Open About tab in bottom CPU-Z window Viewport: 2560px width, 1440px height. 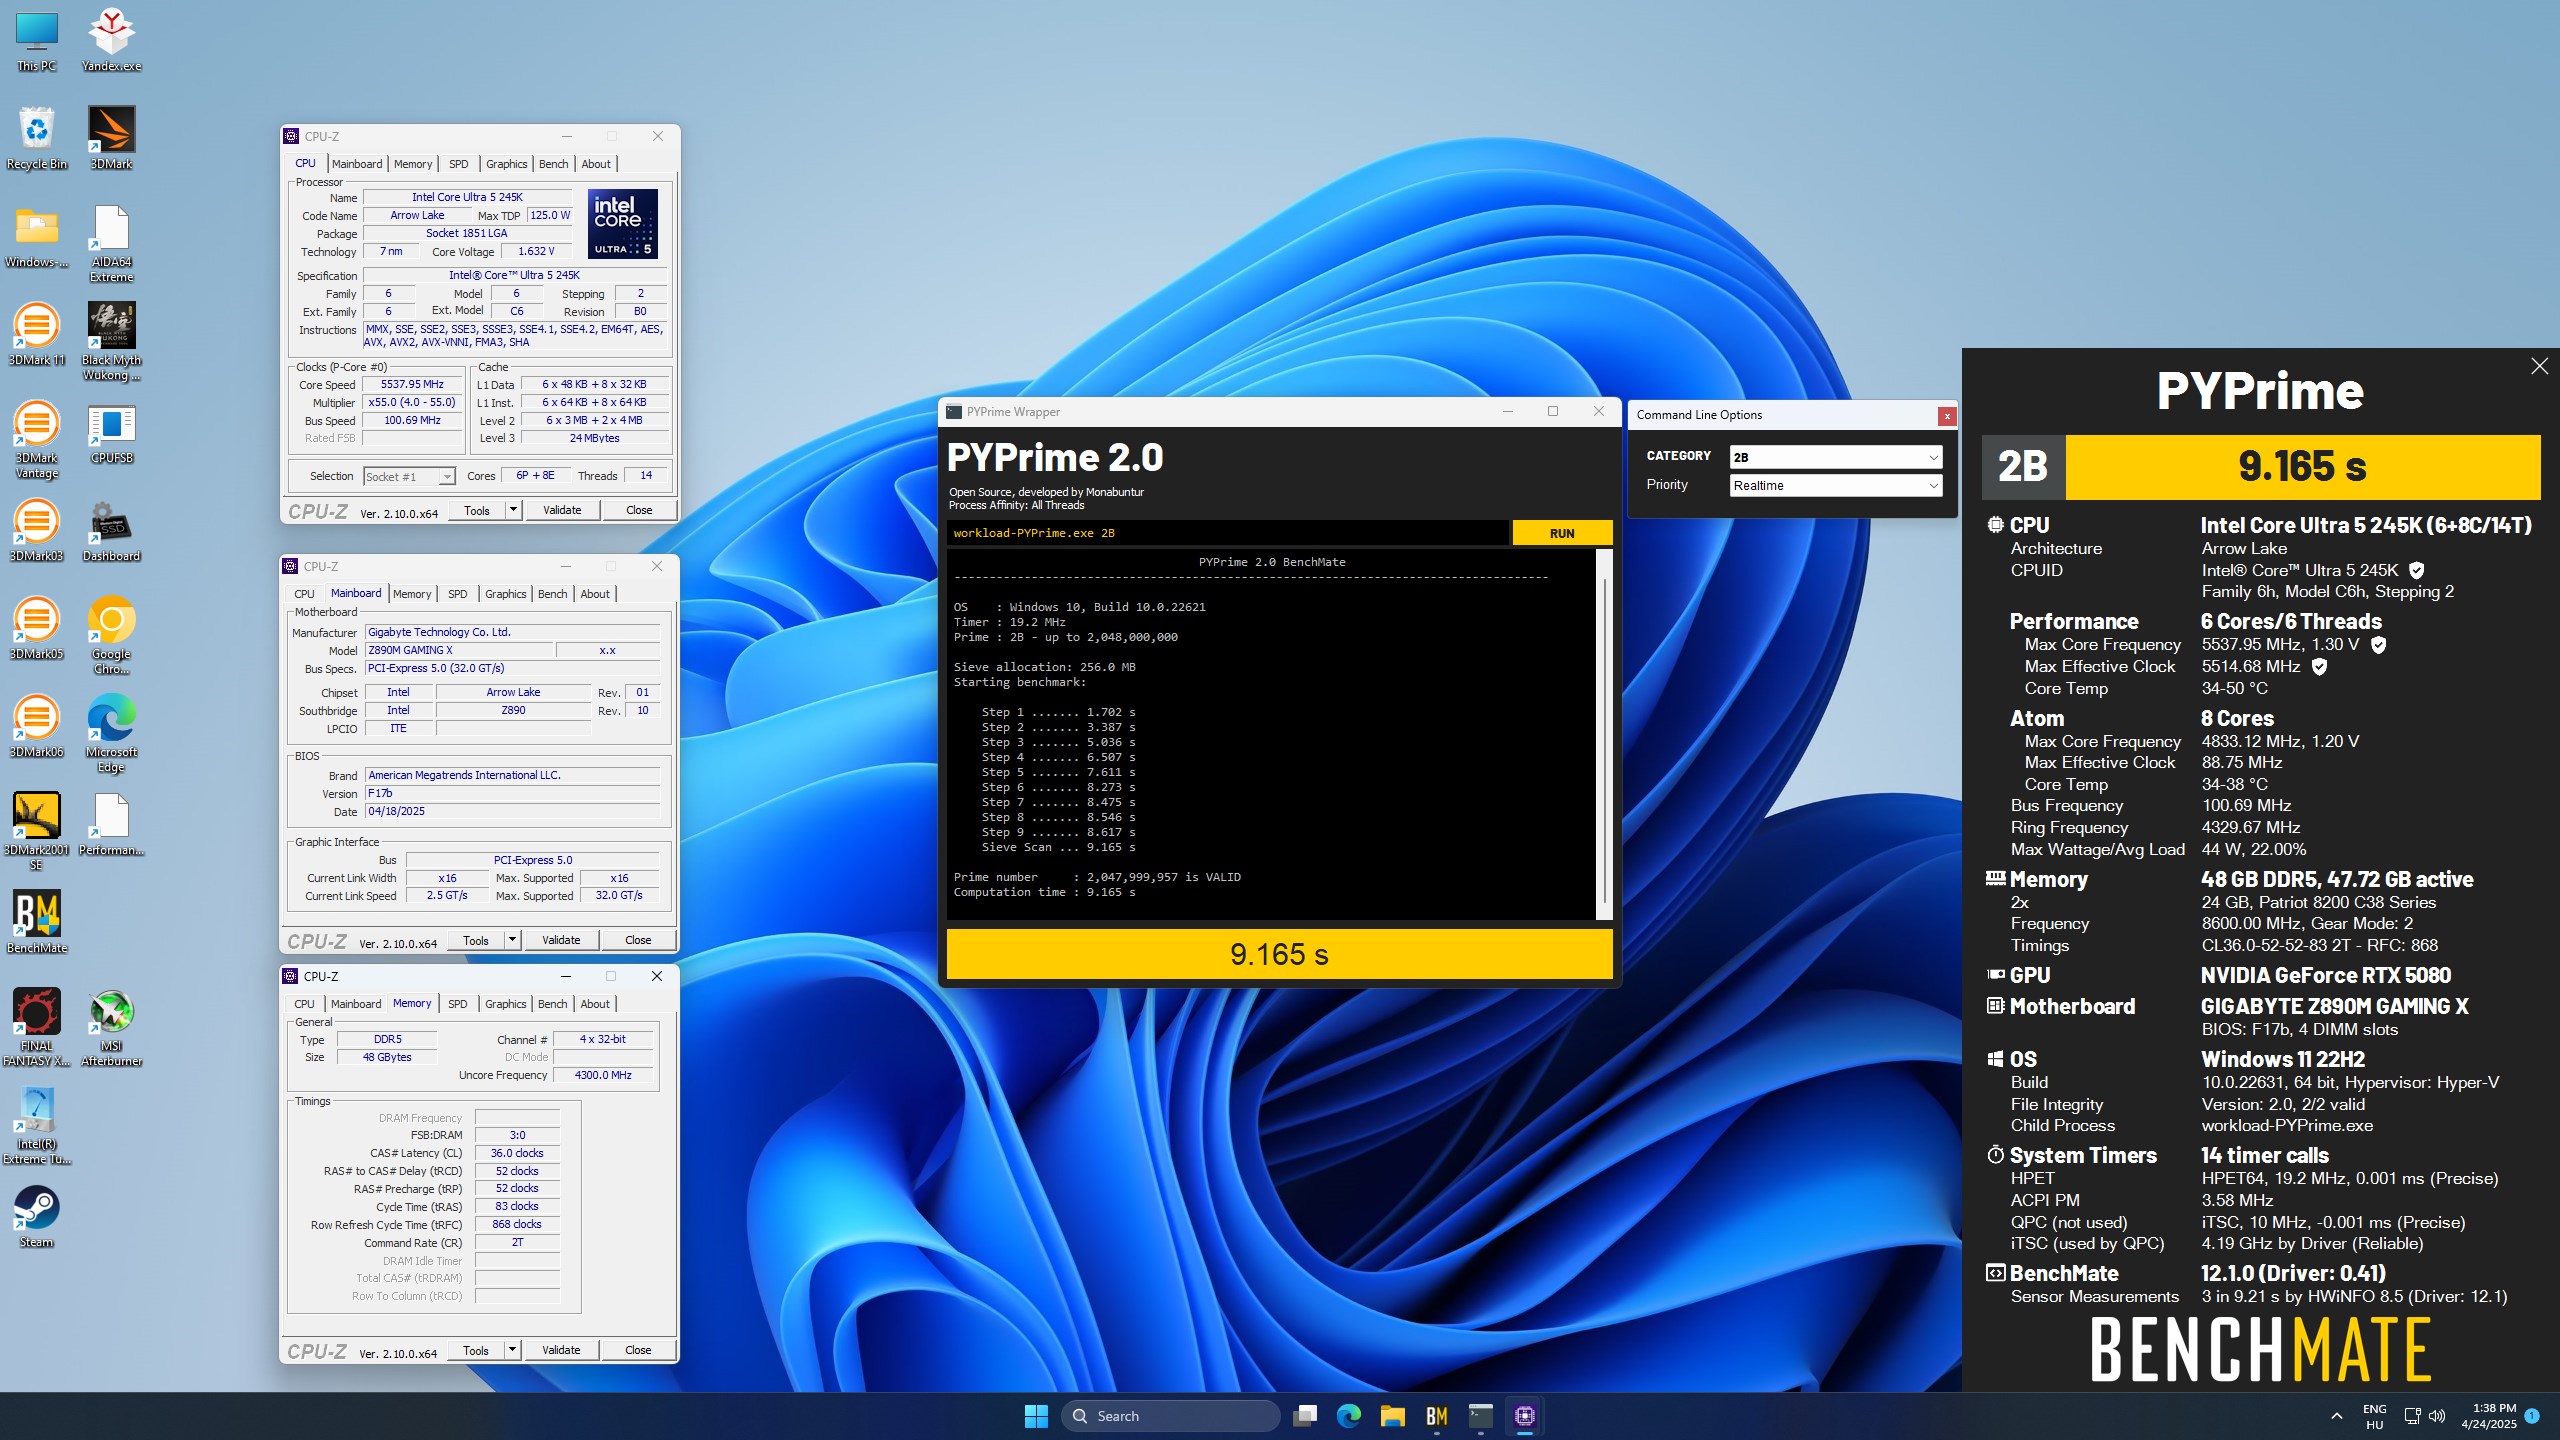pyautogui.click(x=595, y=1004)
